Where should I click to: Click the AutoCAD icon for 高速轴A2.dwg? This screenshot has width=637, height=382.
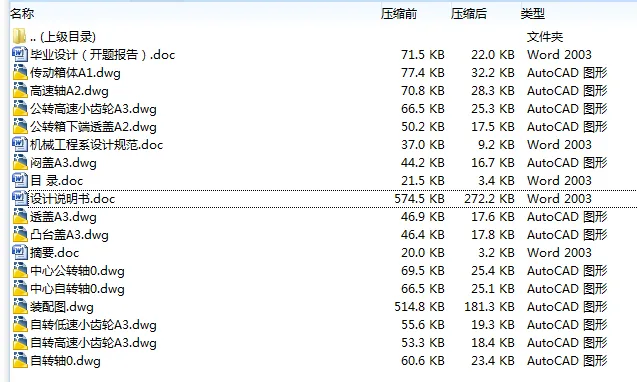pos(20,90)
